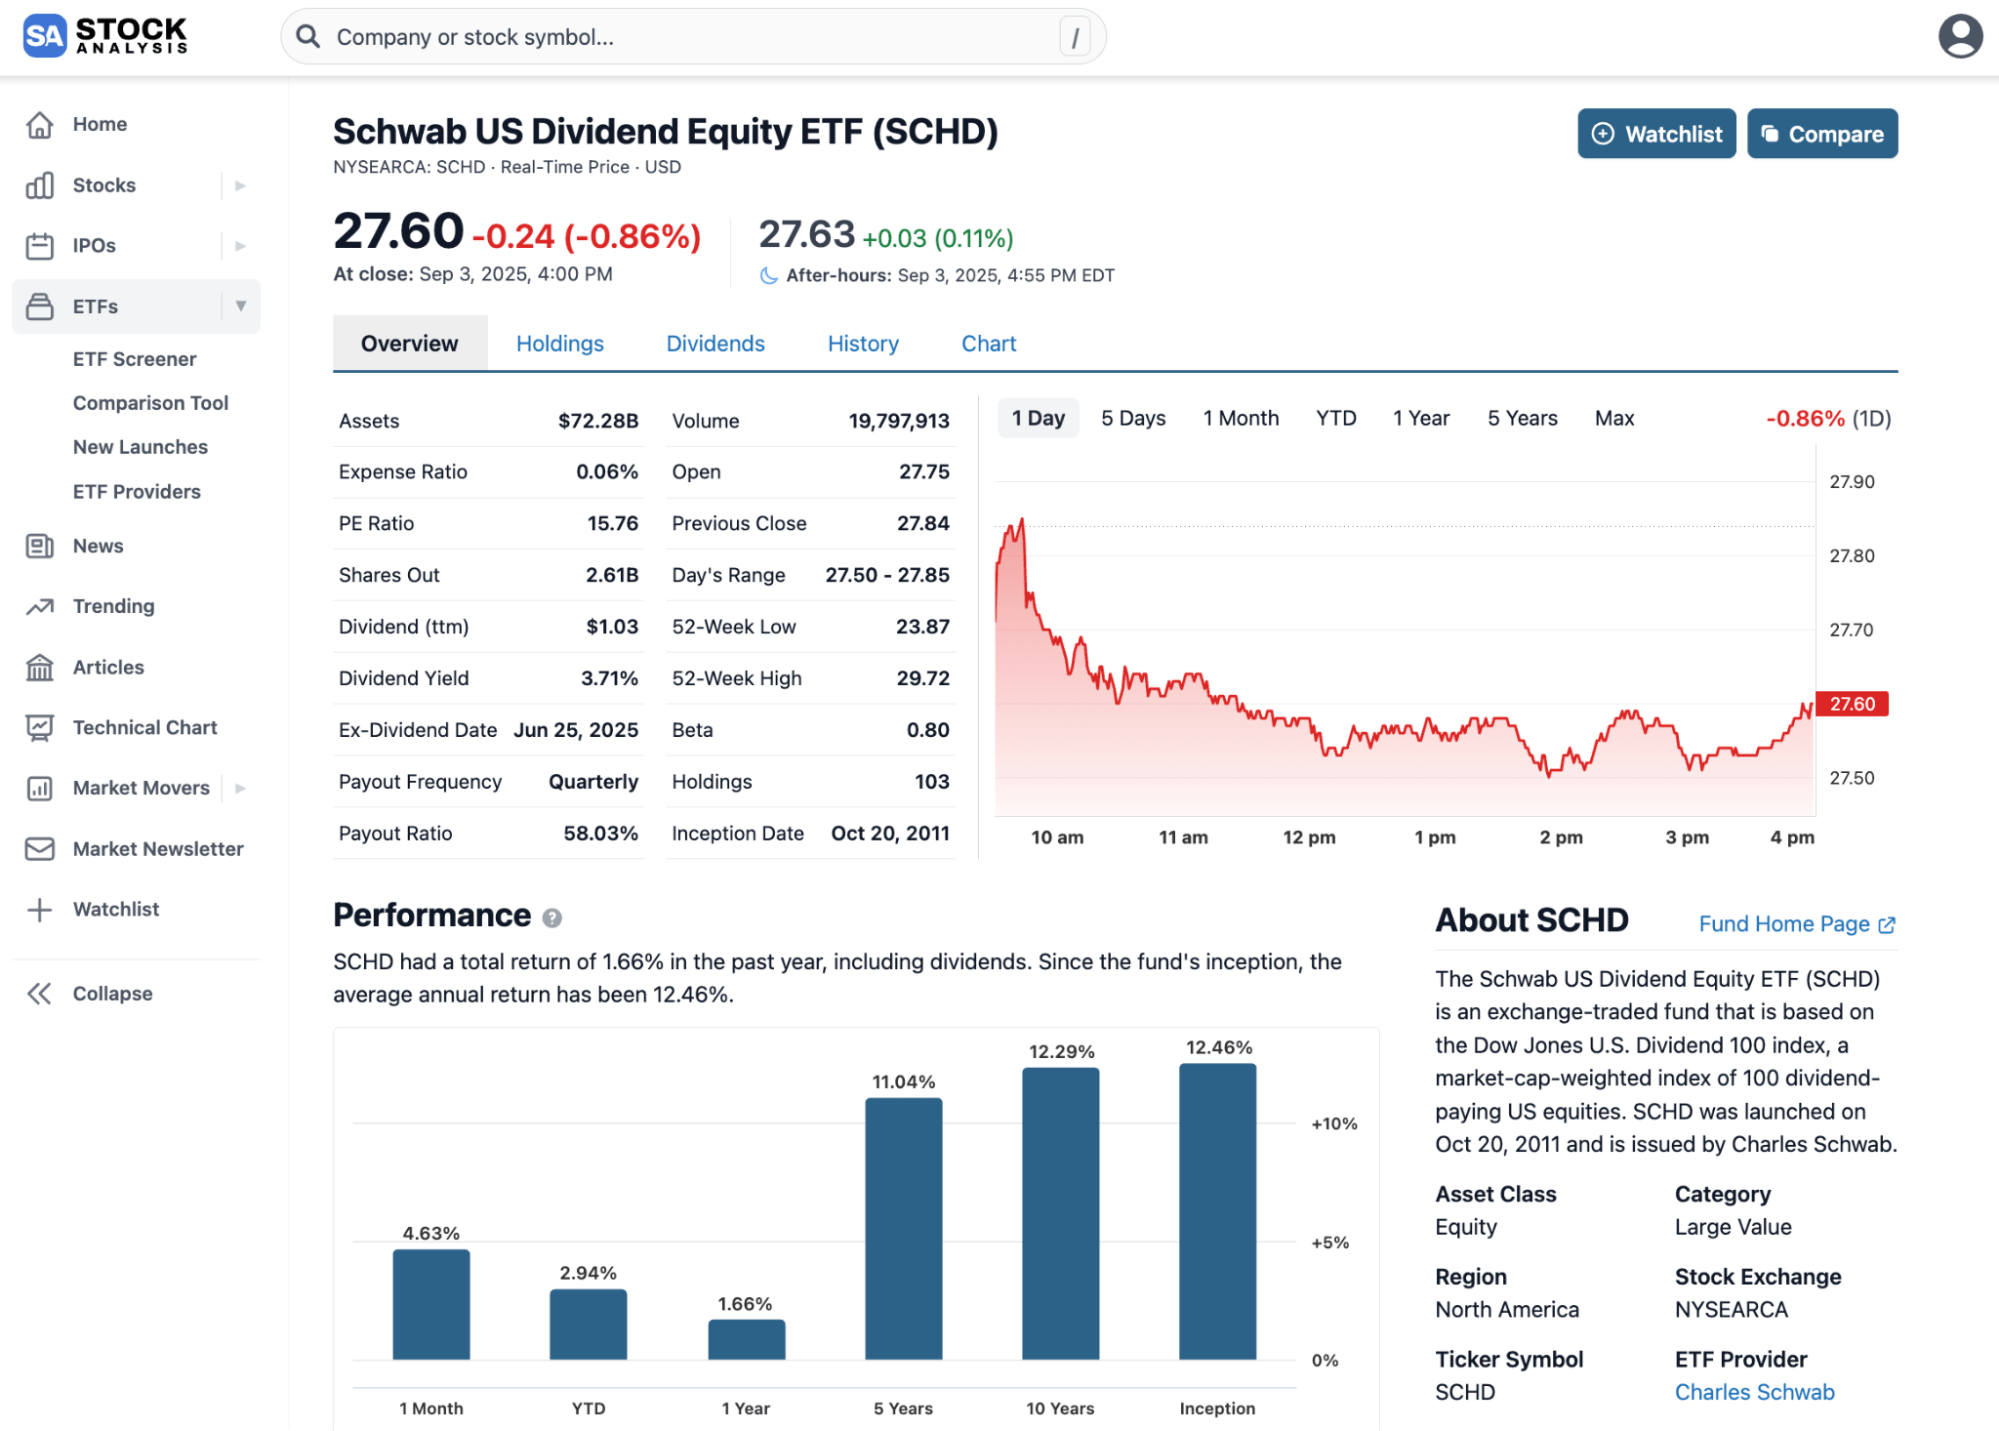Click the external link icon by Fund Home Page
Image resolution: width=1999 pixels, height=1431 pixels.
pos(1887,925)
